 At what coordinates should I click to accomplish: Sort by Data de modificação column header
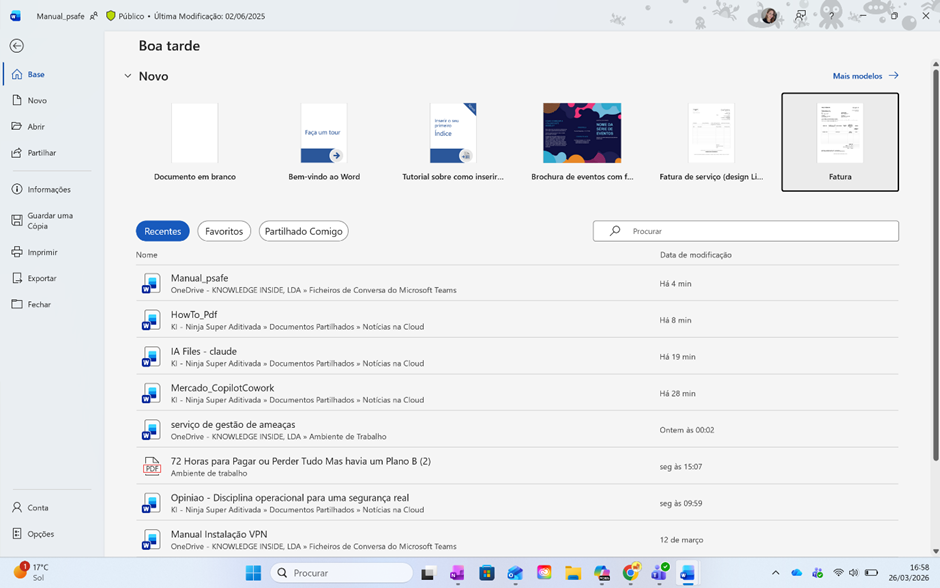pos(696,255)
